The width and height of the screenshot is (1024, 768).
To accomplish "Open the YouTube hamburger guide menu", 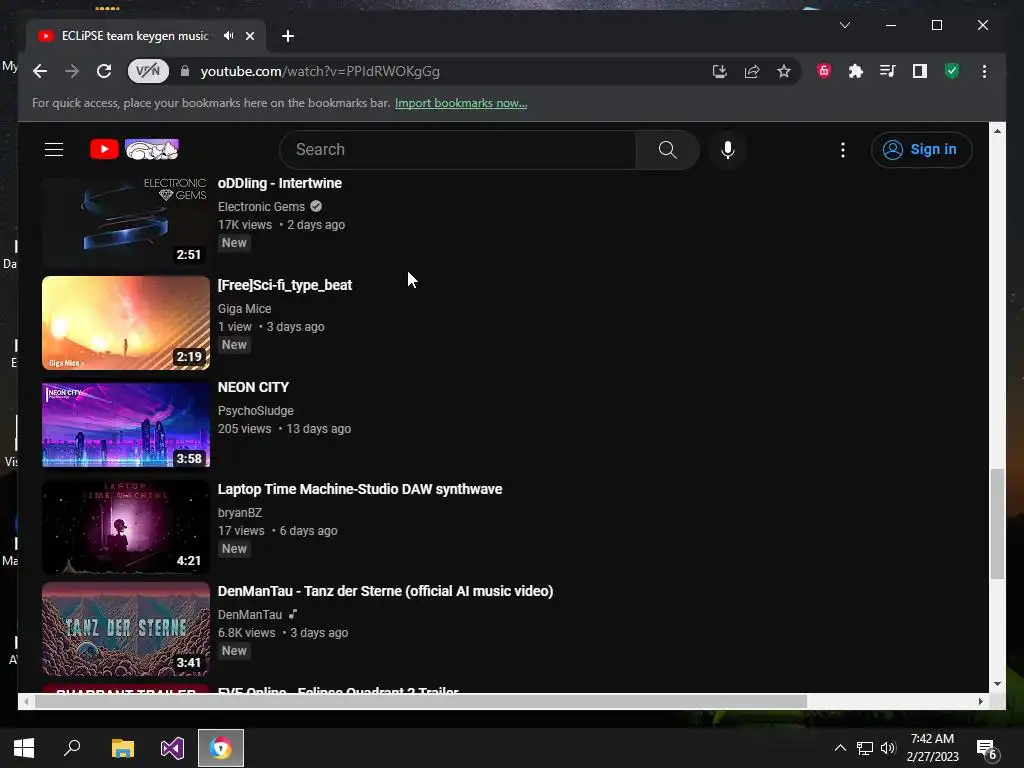I will (54, 150).
